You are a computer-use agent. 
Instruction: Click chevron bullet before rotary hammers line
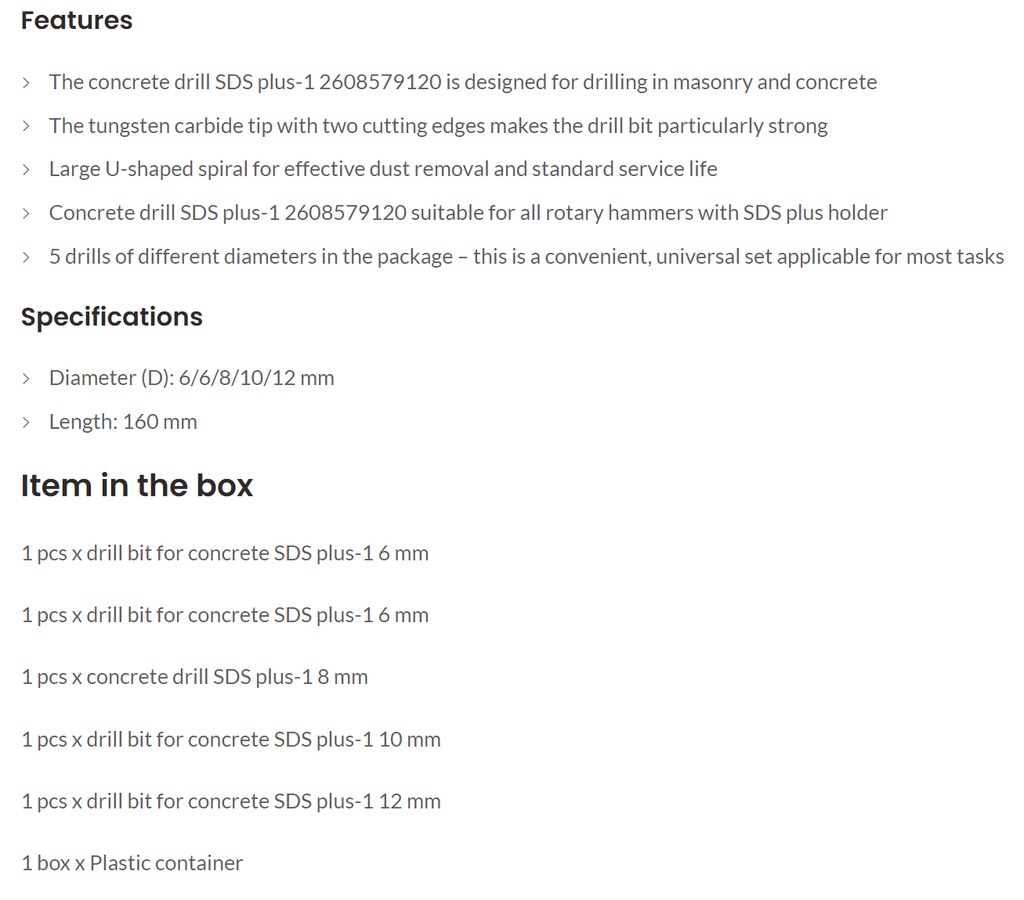26,214
